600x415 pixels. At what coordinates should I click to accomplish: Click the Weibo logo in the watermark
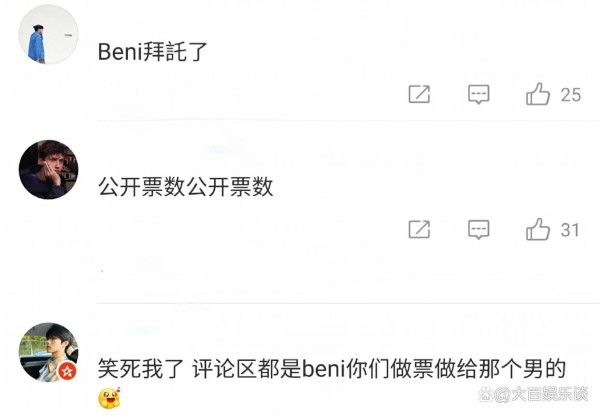click(x=486, y=394)
